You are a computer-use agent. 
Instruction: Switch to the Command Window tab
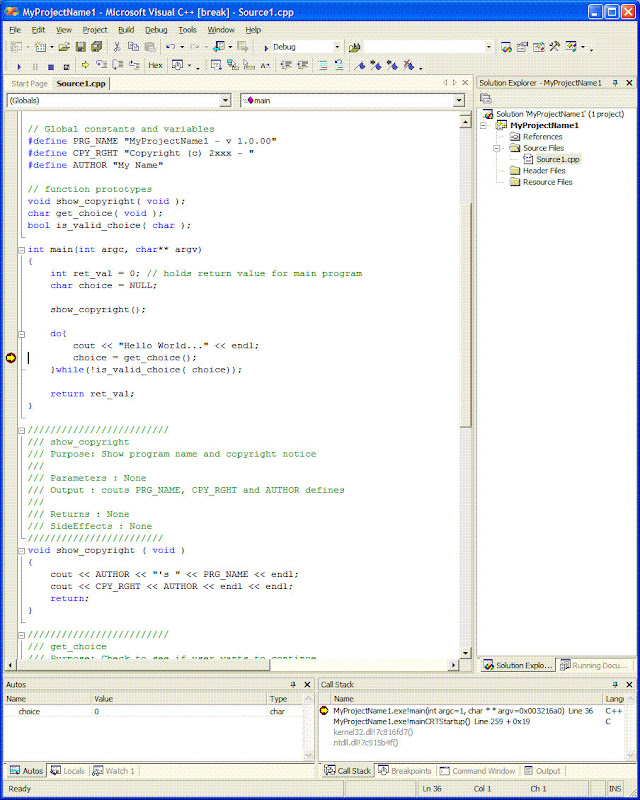tap(478, 770)
